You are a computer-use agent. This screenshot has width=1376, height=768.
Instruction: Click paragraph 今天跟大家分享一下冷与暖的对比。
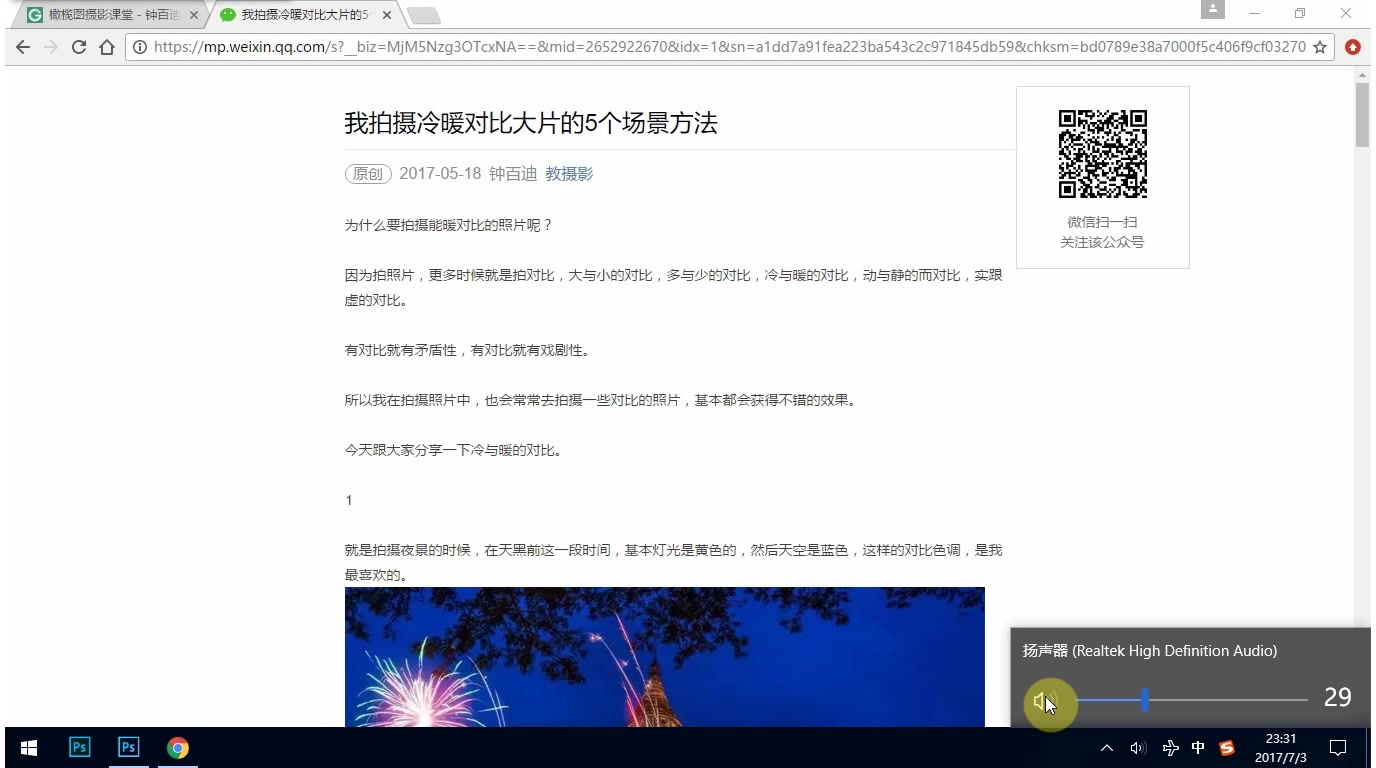[454, 450]
